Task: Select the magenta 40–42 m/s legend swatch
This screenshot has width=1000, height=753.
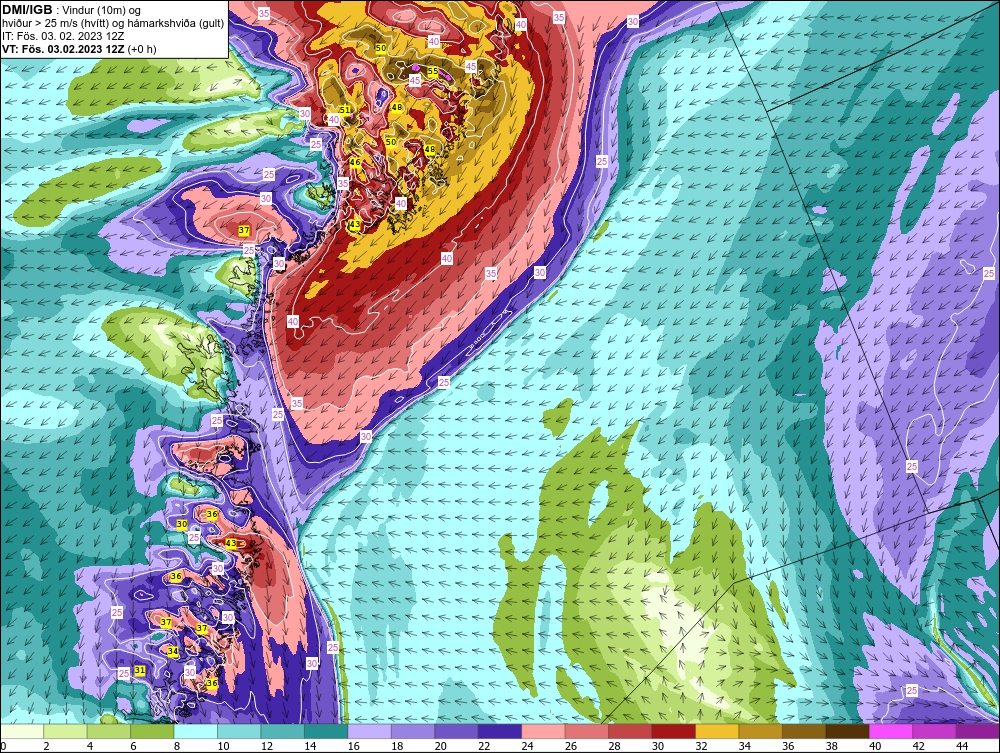Action: [x=891, y=731]
